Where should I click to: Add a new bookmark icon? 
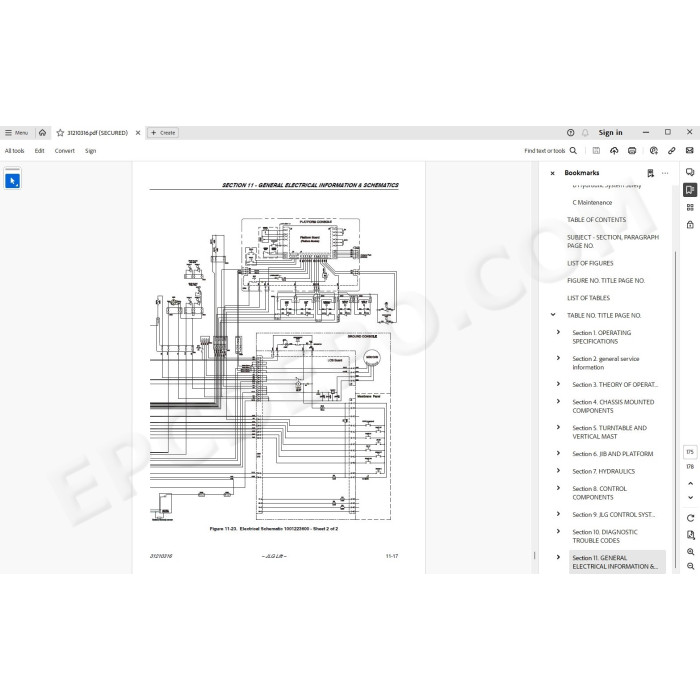[650, 173]
